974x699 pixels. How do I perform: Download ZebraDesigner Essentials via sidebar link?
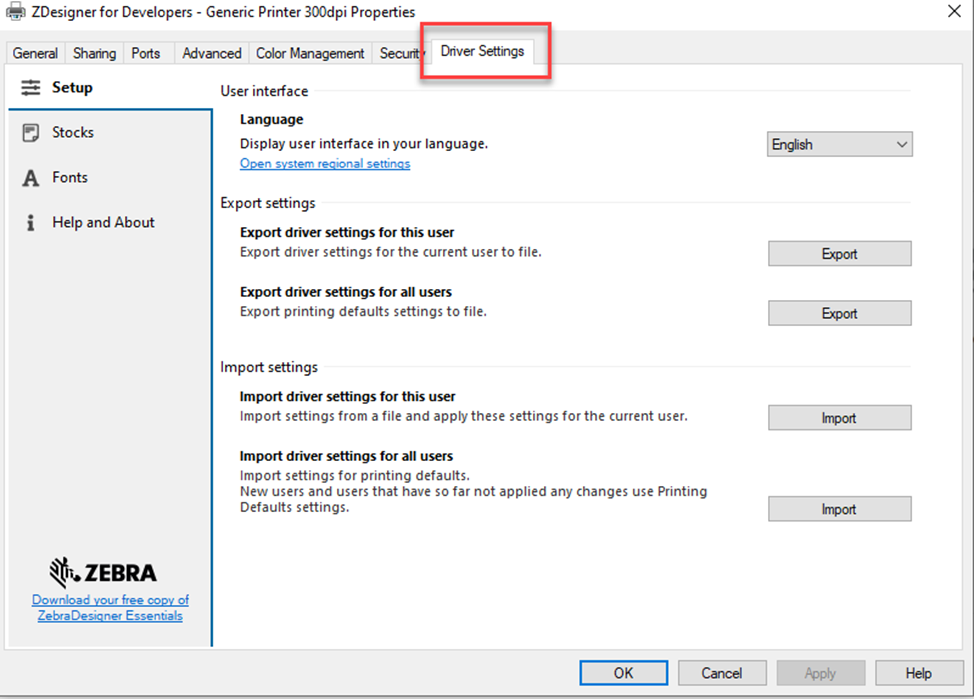(x=110, y=608)
